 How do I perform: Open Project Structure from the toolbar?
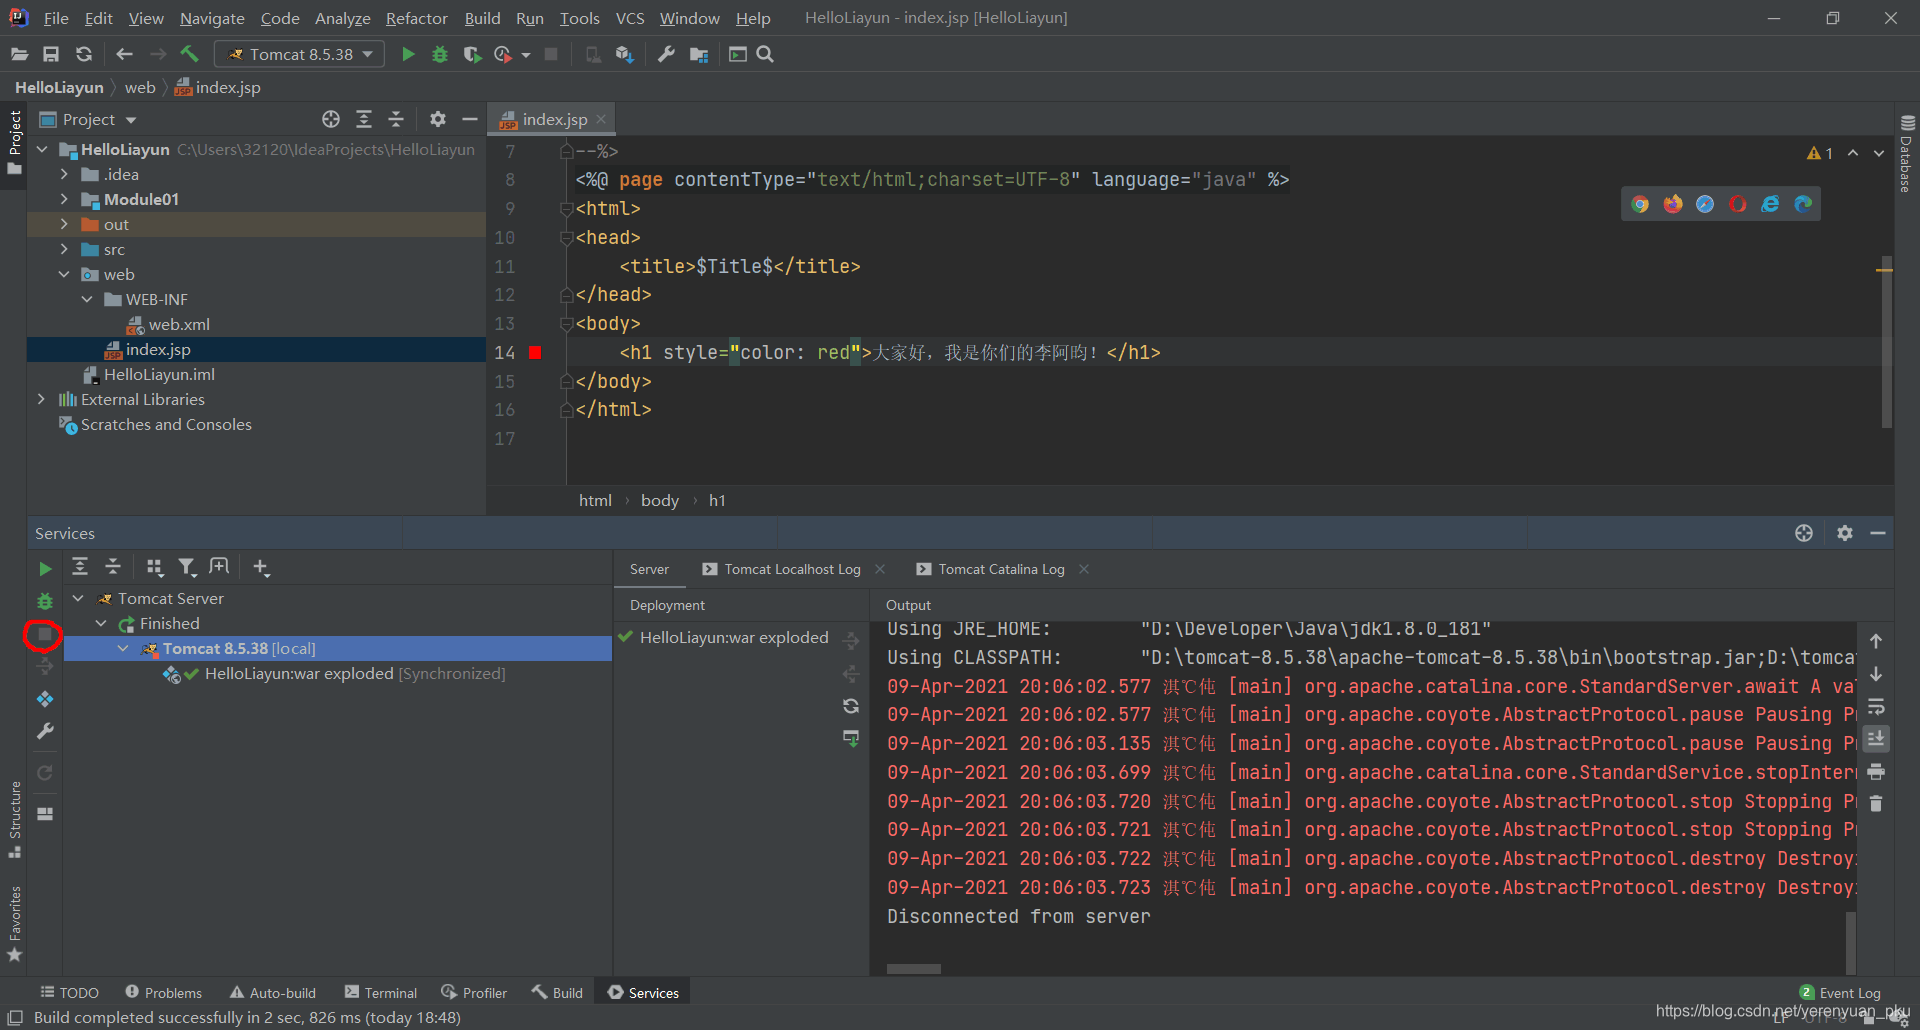[698, 54]
